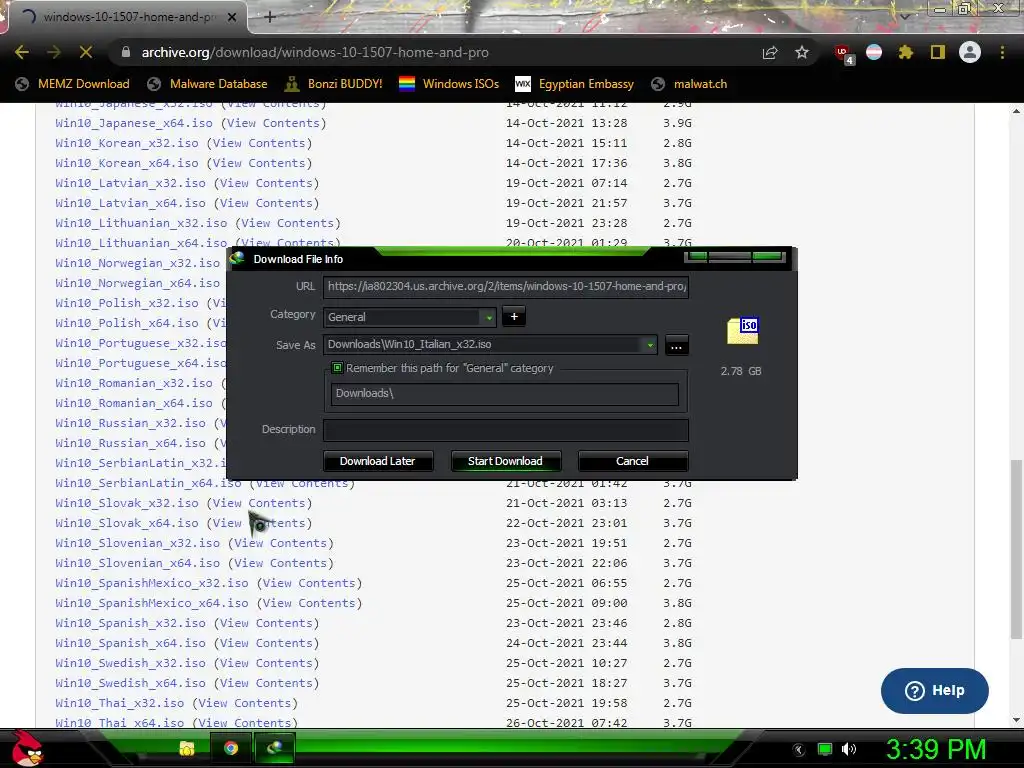Toggle the browser side panel icon
This screenshot has height=768, width=1024.
click(x=938, y=52)
